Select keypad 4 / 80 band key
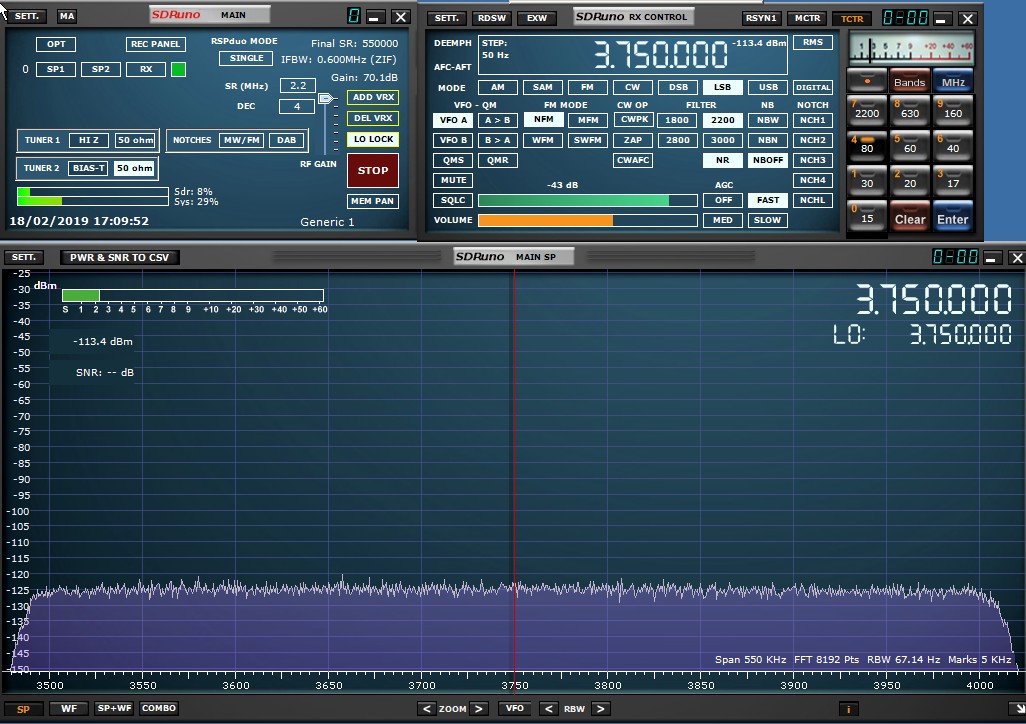The height and width of the screenshot is (724, 1026). [x=867, y=145]
